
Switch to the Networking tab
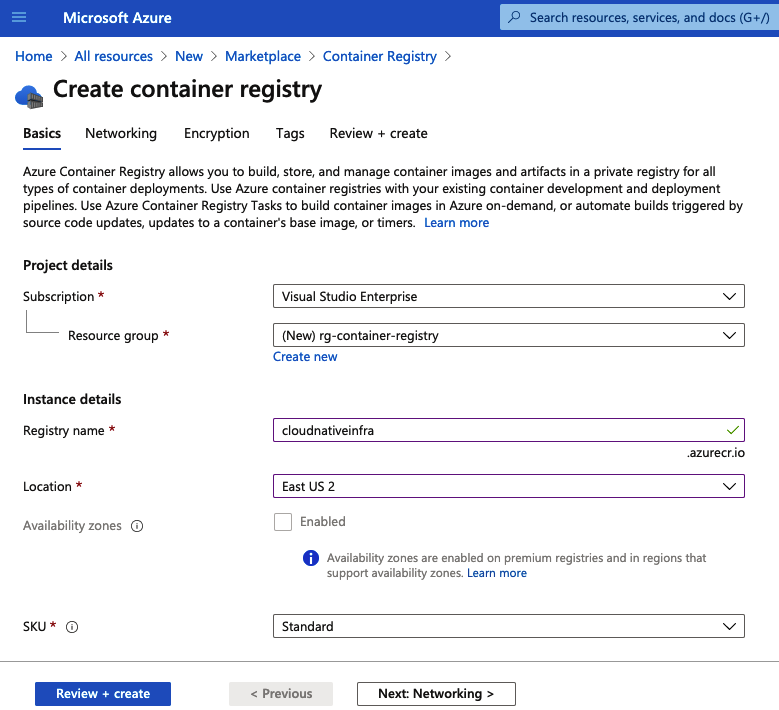pyautogui.click(x=121, y=133)
